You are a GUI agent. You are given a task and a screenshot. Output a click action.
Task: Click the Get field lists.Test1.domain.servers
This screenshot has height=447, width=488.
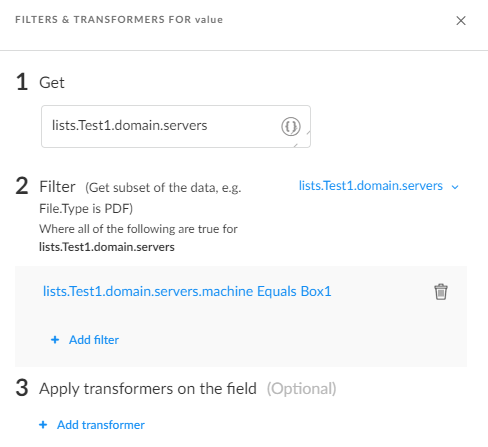tap(176, 126)
